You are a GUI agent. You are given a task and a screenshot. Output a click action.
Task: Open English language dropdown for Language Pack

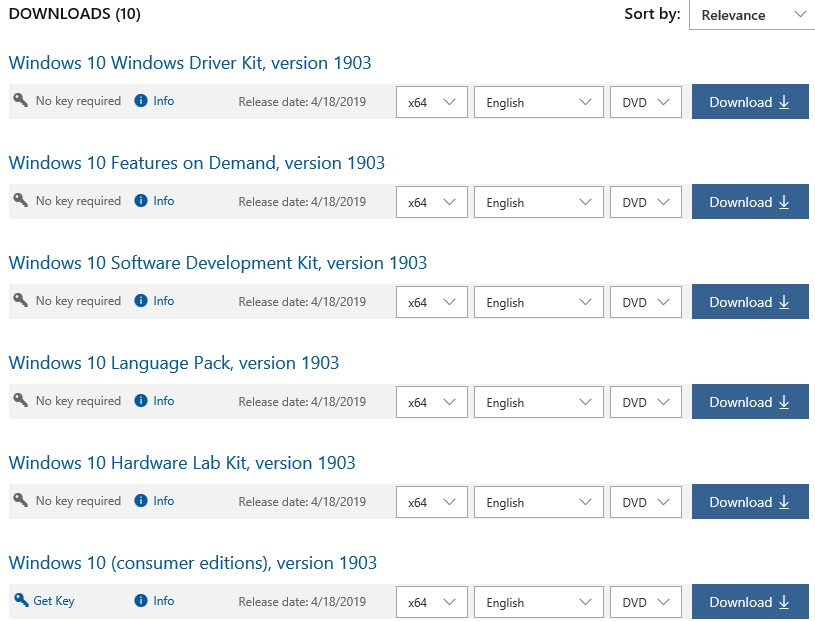coord(538,402)
